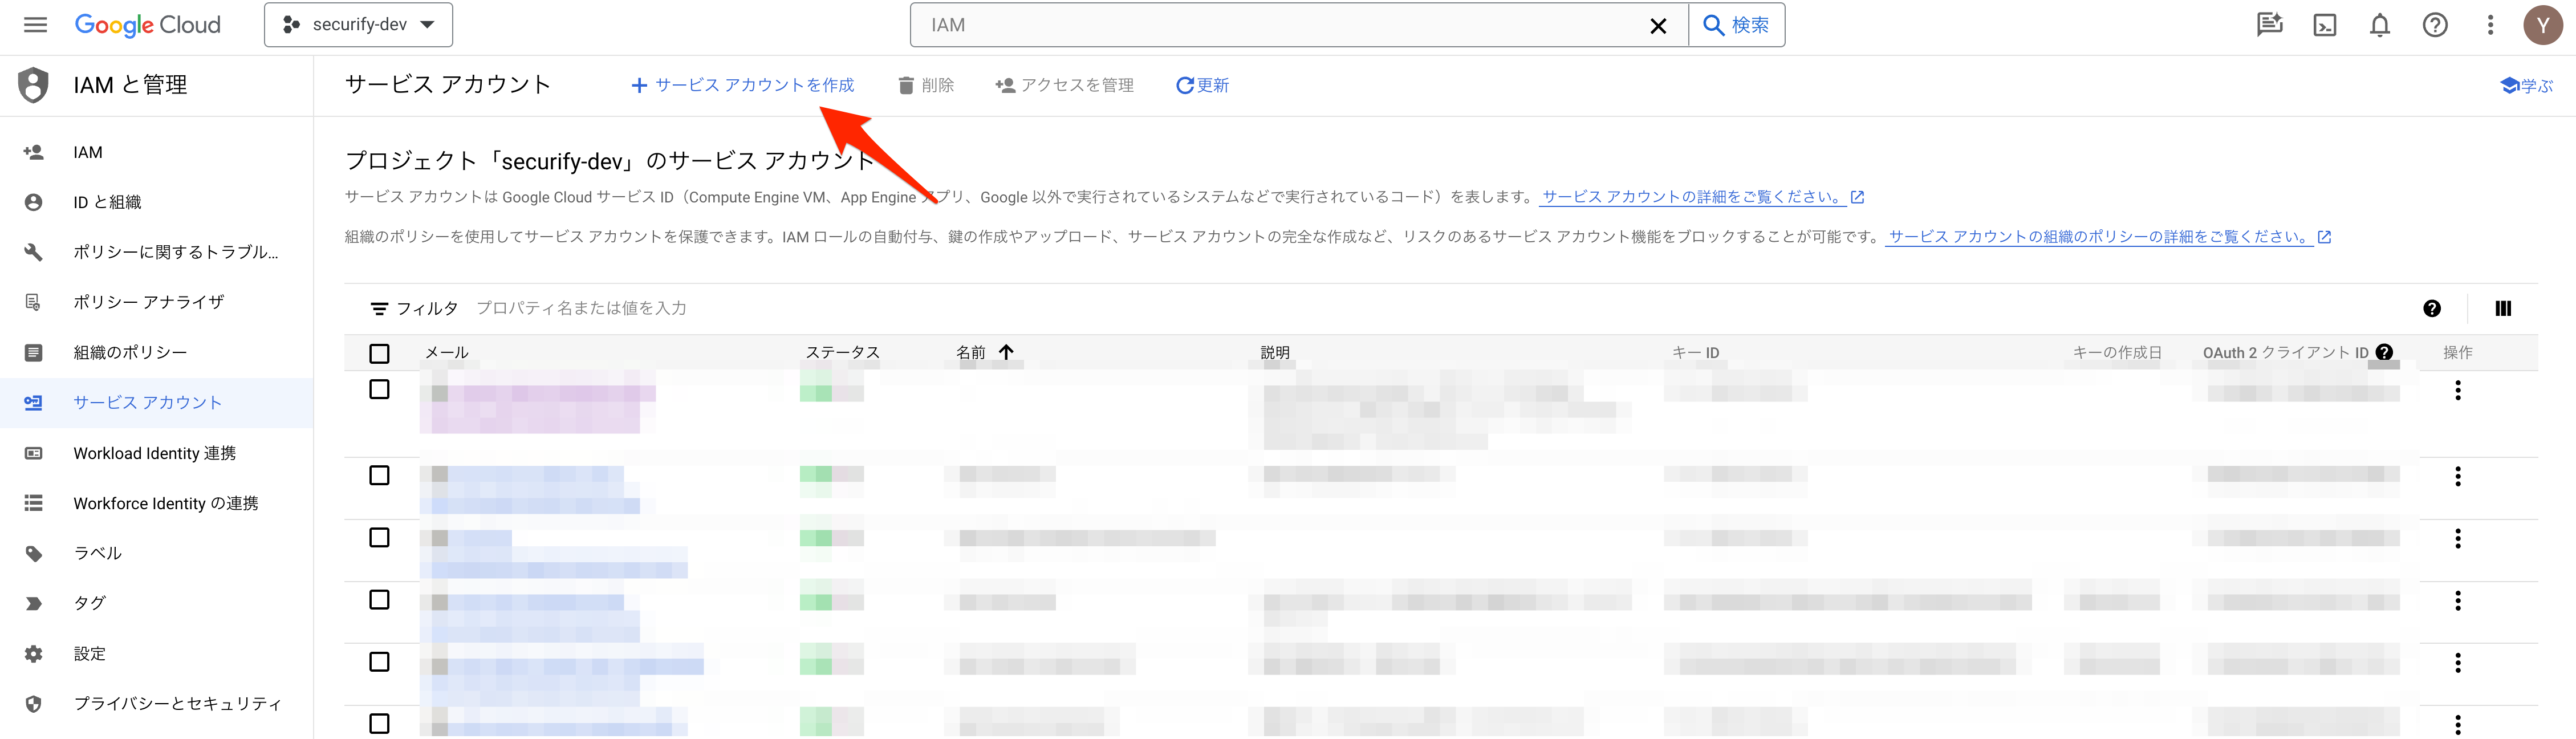Select サービス アカウント in the sidebar
This screenshot has height=739, width=2576.
click(156, 402)
